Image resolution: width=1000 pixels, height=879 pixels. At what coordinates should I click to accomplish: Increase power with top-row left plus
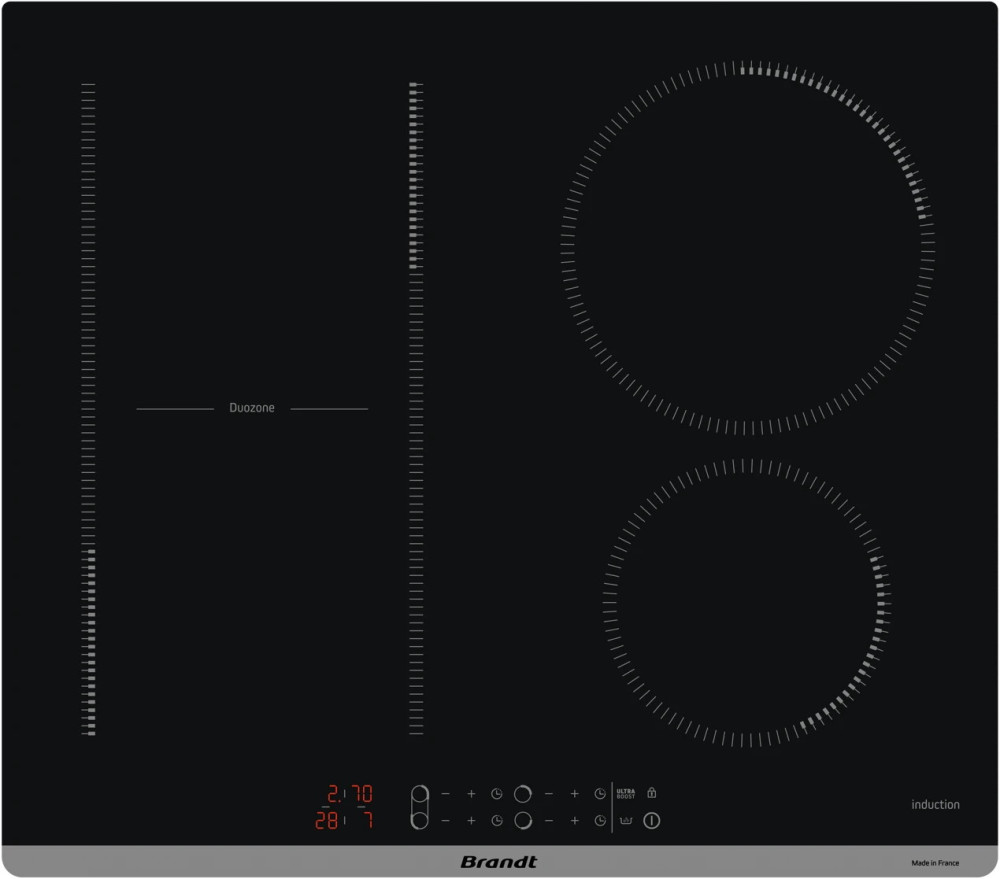471,794
